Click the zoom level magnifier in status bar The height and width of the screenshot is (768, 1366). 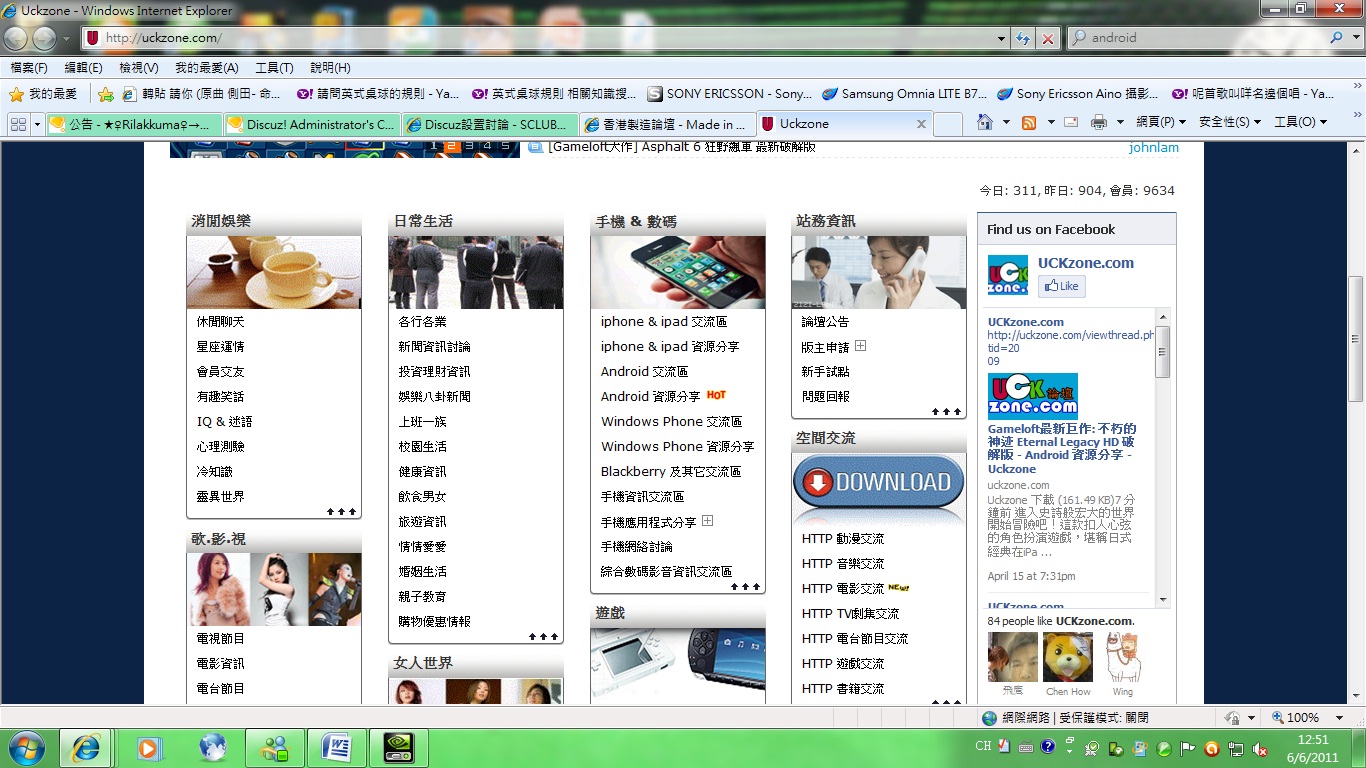1278,718
